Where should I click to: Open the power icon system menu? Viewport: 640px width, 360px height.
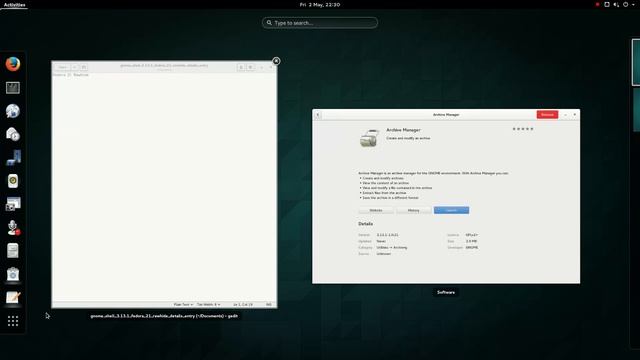625,4
